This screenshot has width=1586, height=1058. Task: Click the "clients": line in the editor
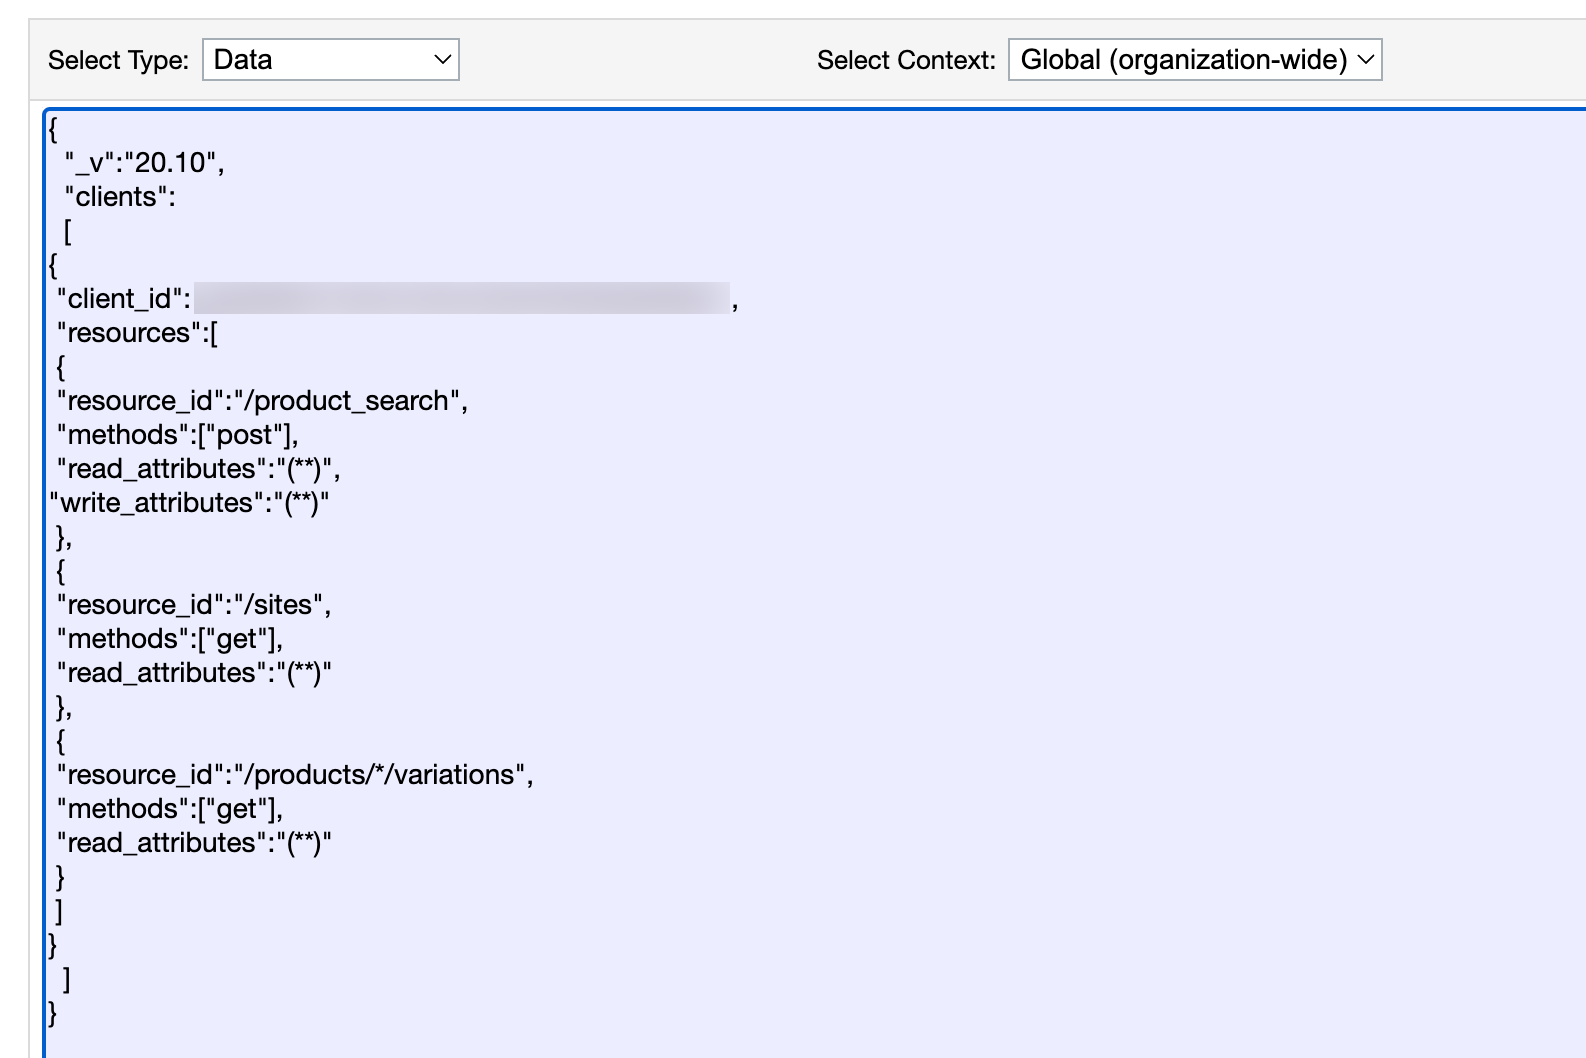[120, 197]
